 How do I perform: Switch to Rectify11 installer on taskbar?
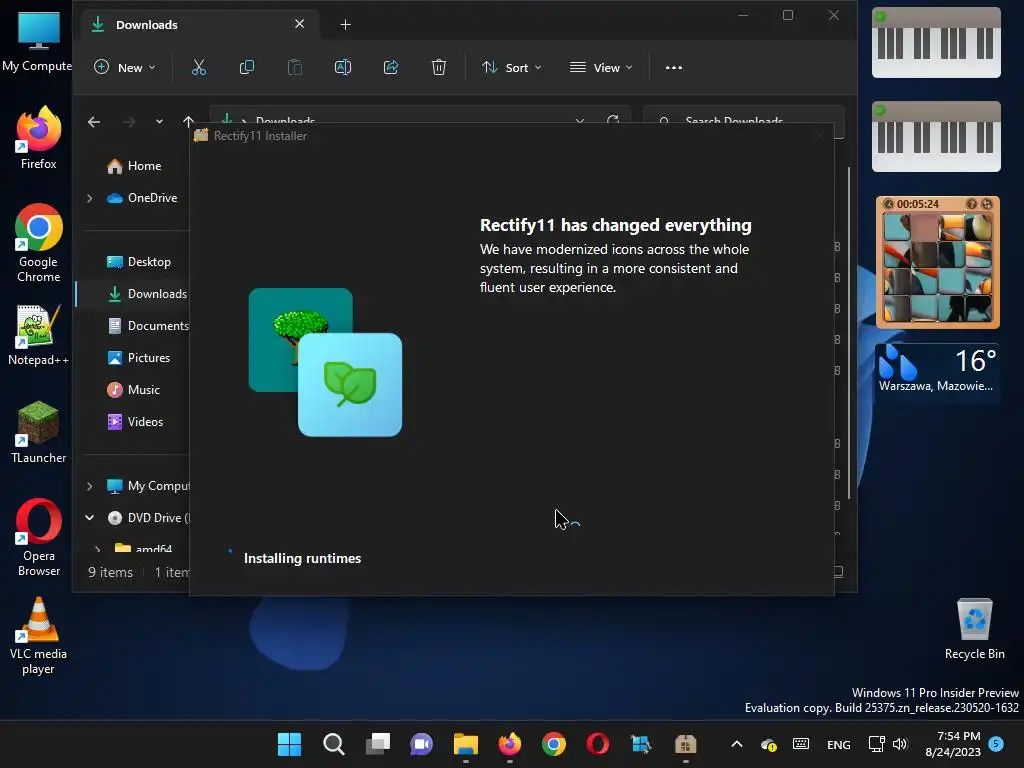click(686, 744)
